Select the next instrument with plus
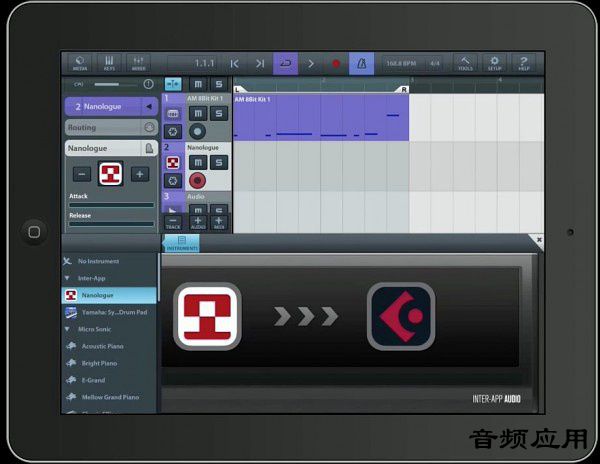This screenshot has height=464, width=600. (140, 174)
